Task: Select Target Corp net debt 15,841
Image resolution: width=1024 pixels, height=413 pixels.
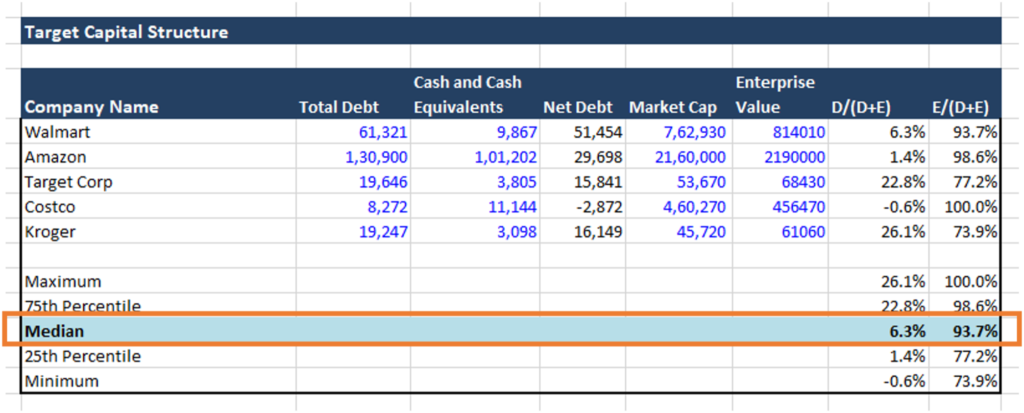Action: pos(598,182)
